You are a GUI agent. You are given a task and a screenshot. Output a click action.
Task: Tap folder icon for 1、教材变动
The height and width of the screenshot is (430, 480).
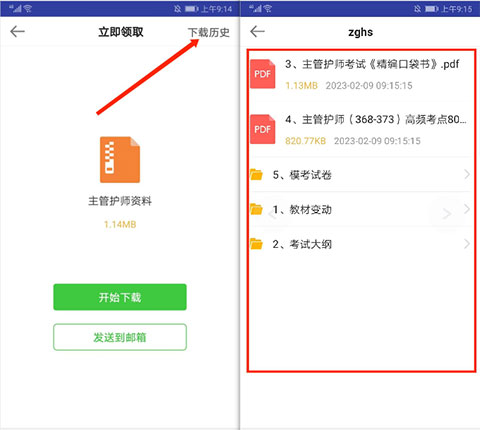[256, 209]
